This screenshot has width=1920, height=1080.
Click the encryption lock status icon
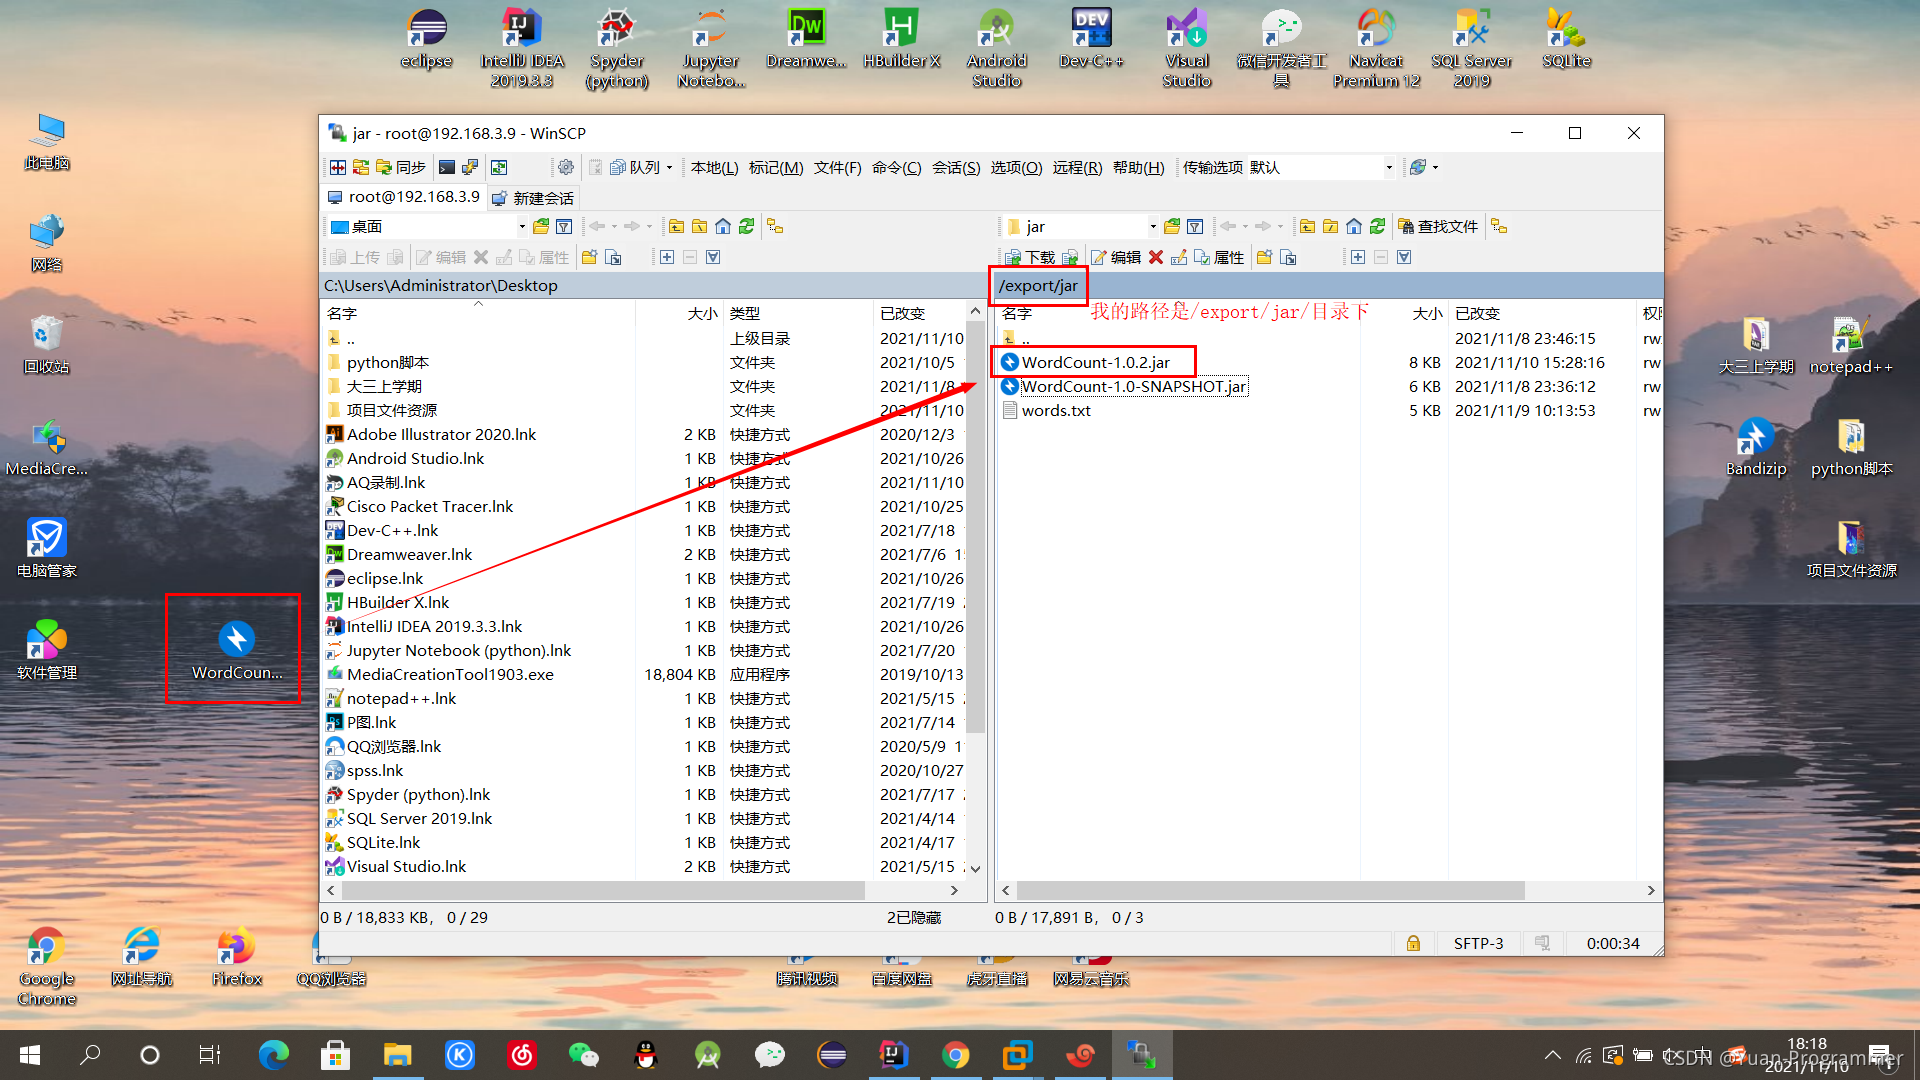coord(1413,943)
